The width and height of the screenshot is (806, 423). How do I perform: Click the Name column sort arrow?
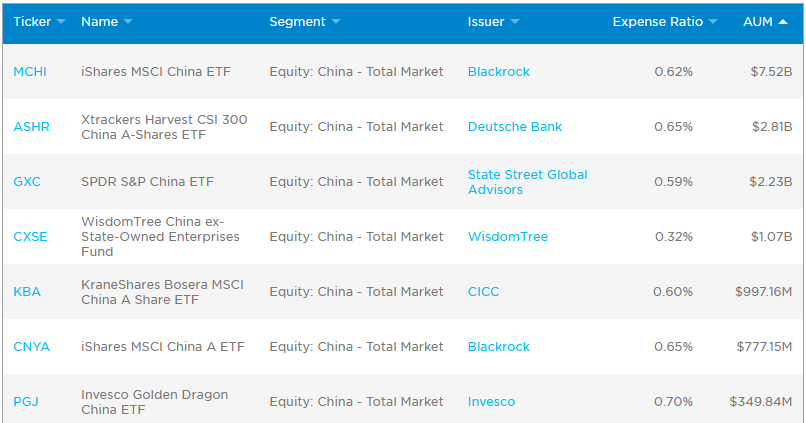click(x=127, y=22)
